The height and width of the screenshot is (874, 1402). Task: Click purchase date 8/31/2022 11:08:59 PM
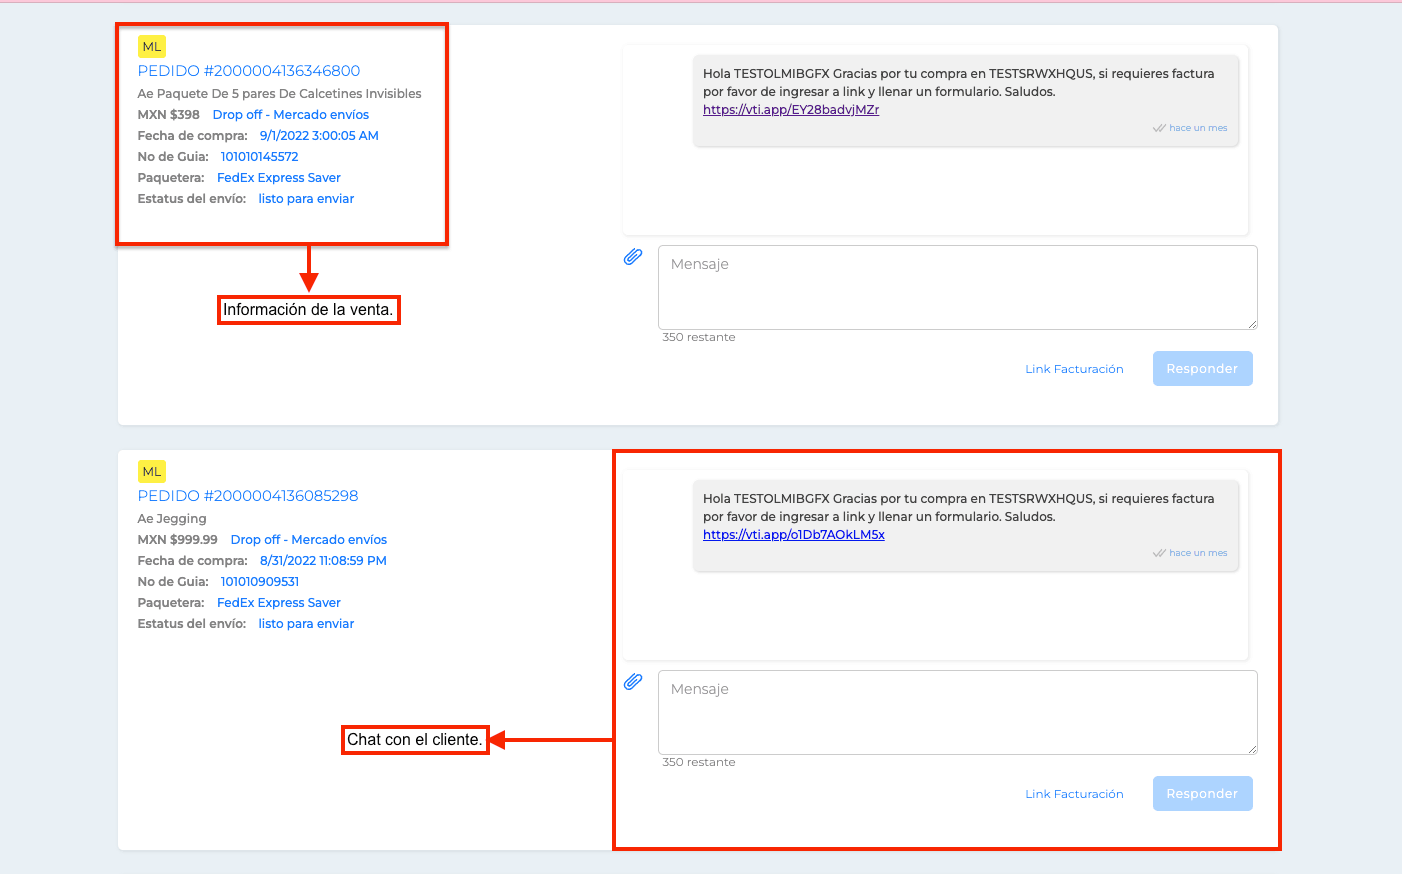click(x=323, y=561)
